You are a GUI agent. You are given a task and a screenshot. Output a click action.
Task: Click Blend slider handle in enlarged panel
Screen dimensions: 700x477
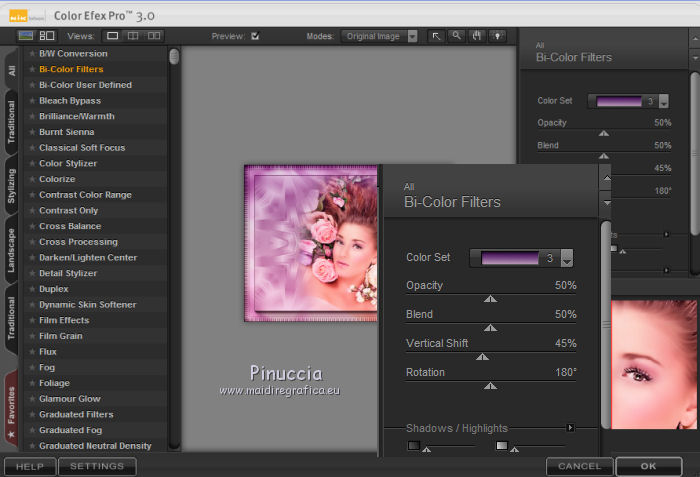(490, 328)
